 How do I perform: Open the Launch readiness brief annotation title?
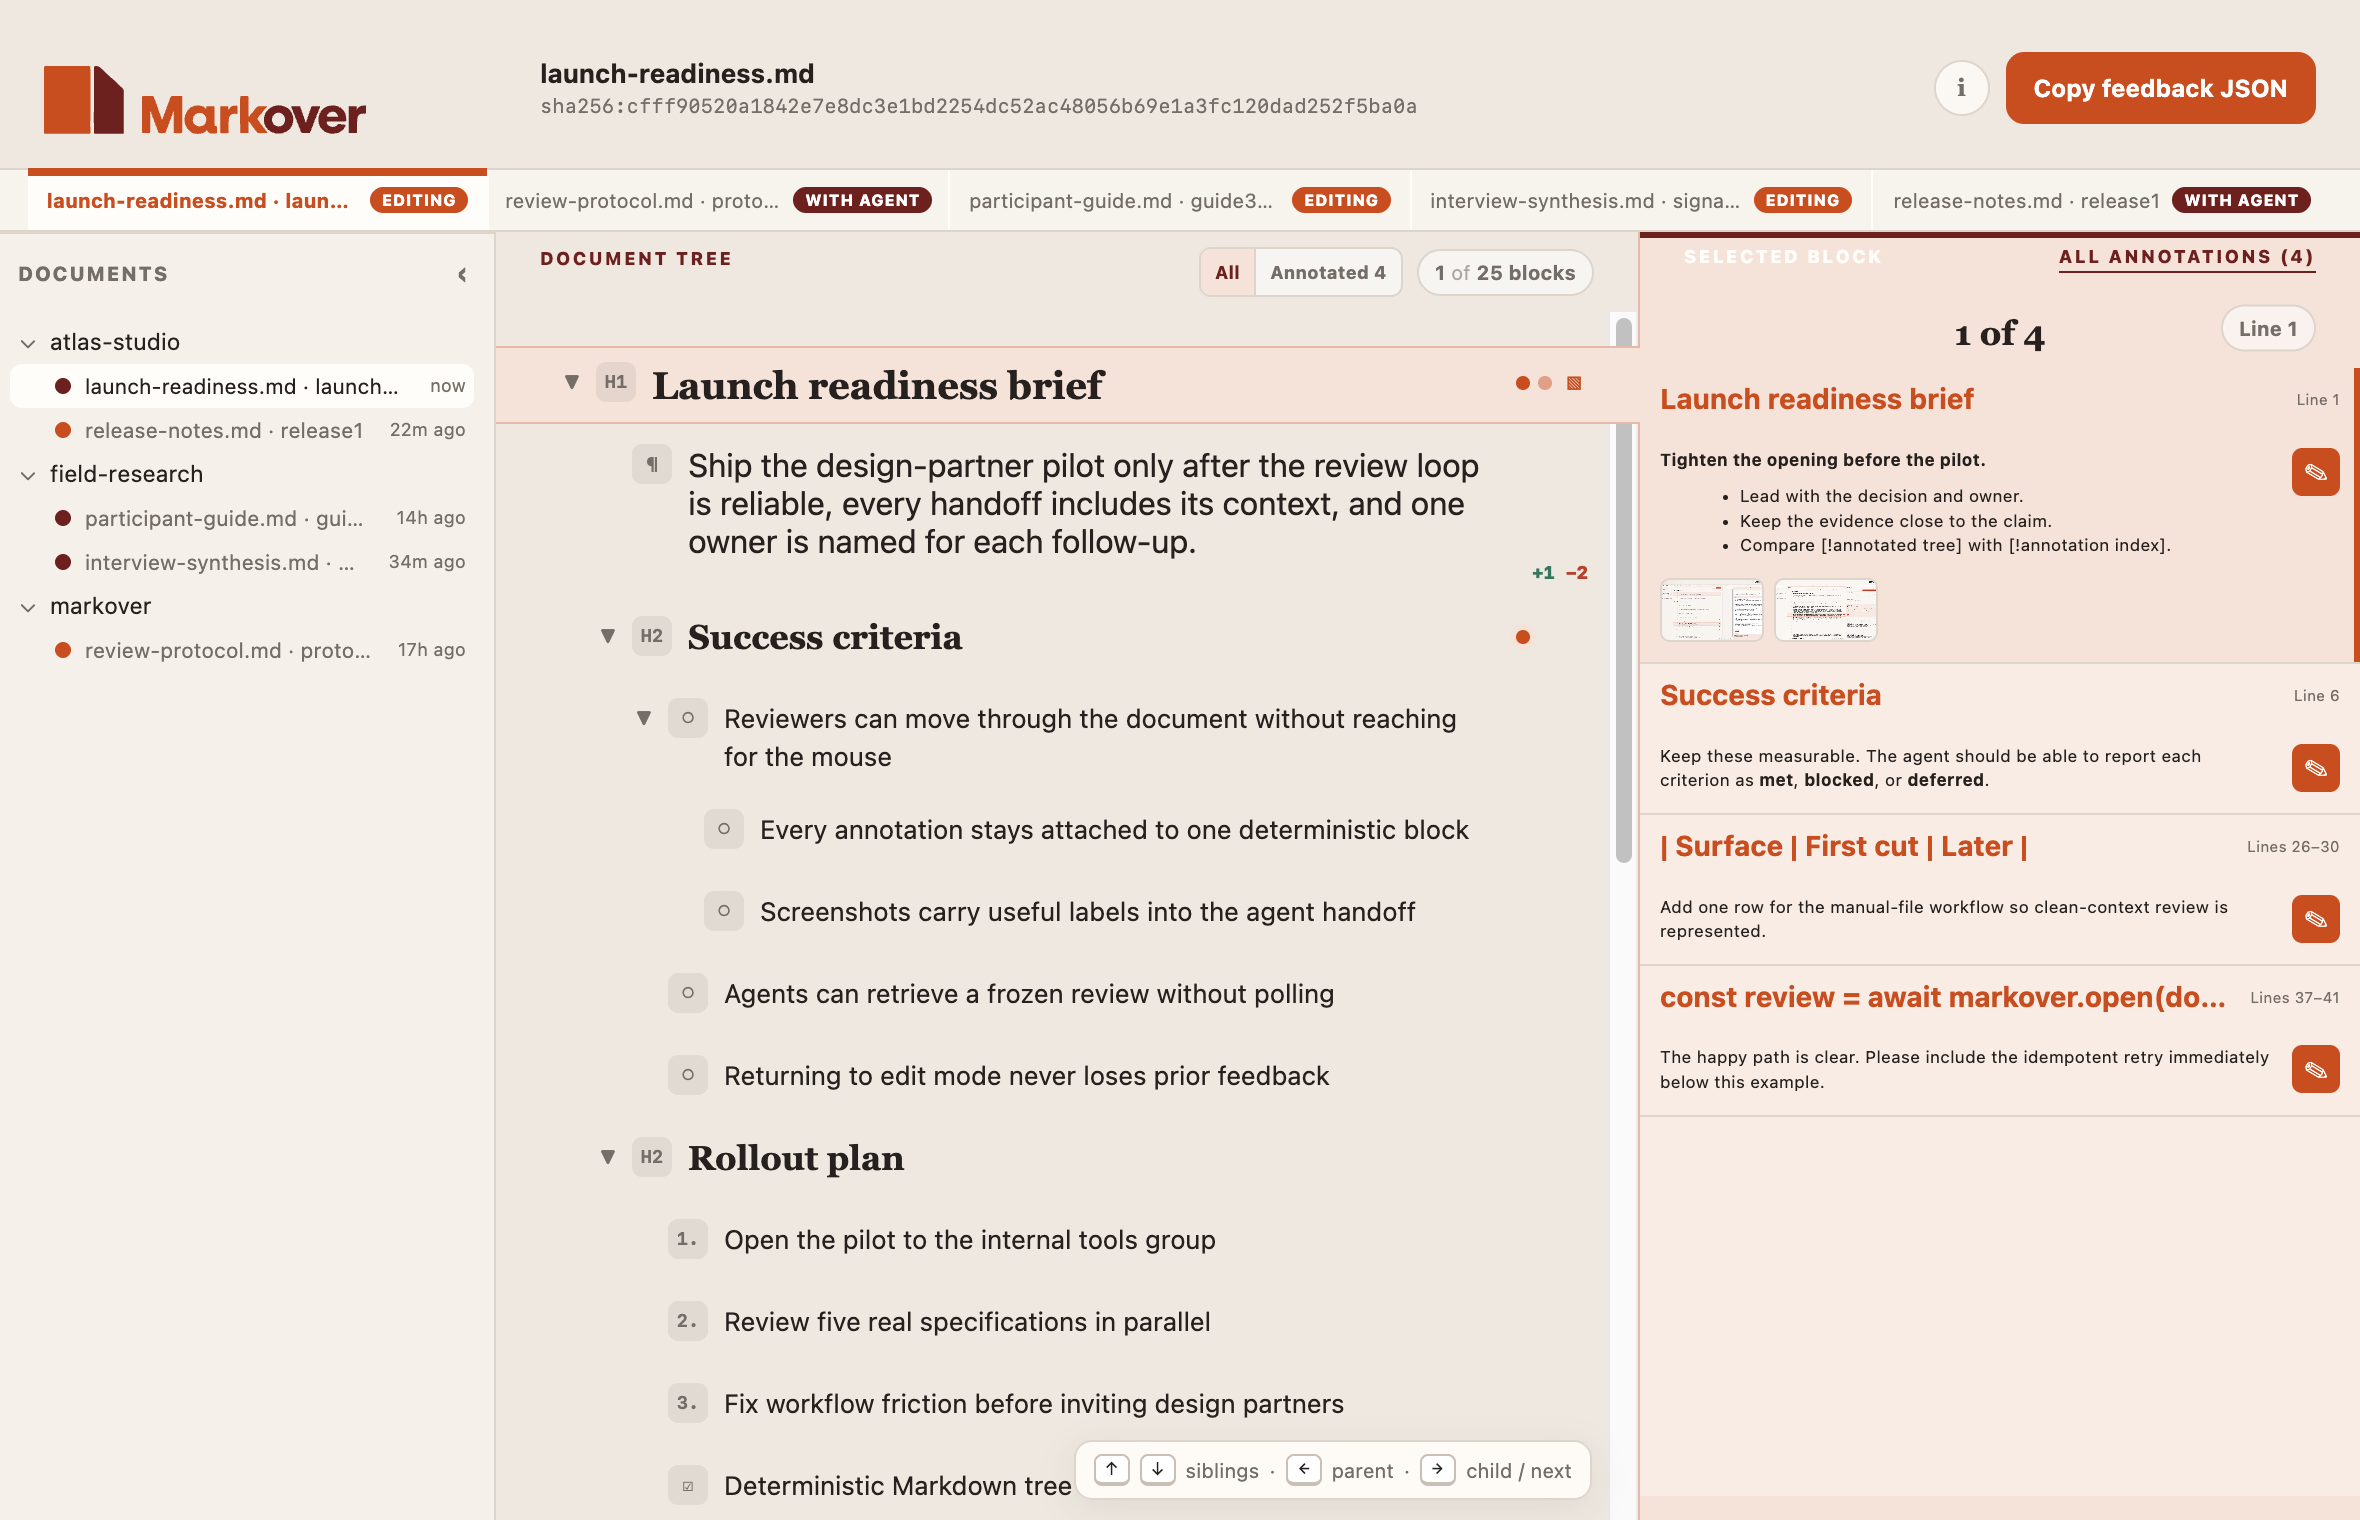pyautogui.click(x=1816, y=399)
